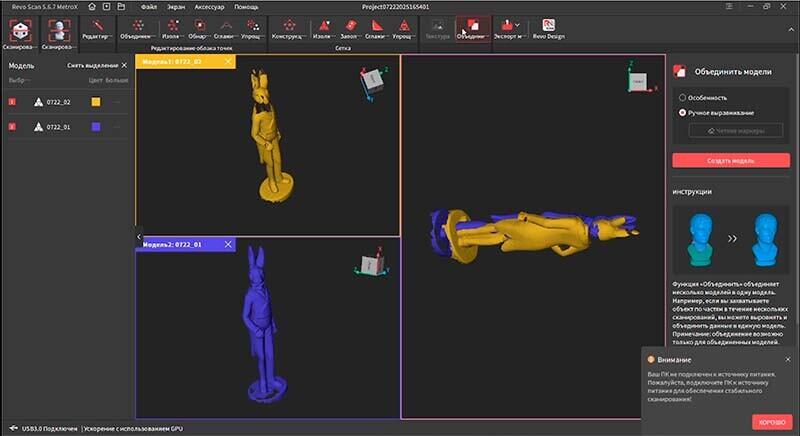
Task: Open the Экспорт dropdown arrow
Action: point(517,24)
